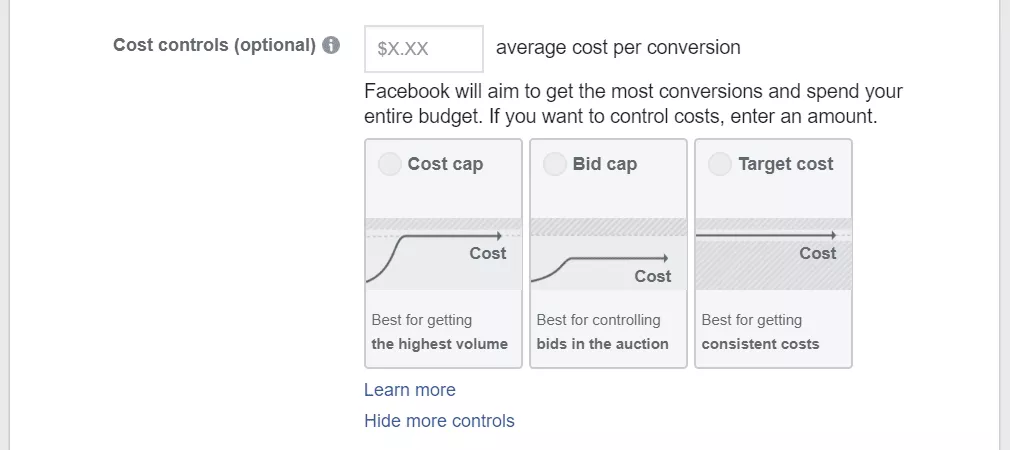Select the Cost cap radio button

(390, 165)
